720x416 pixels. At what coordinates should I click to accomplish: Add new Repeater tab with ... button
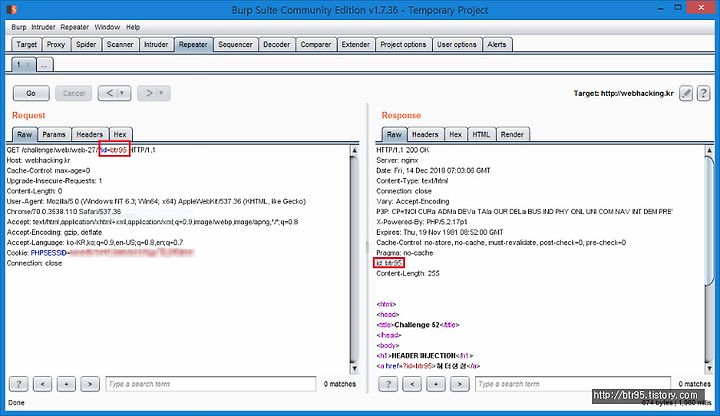point(44,65)
